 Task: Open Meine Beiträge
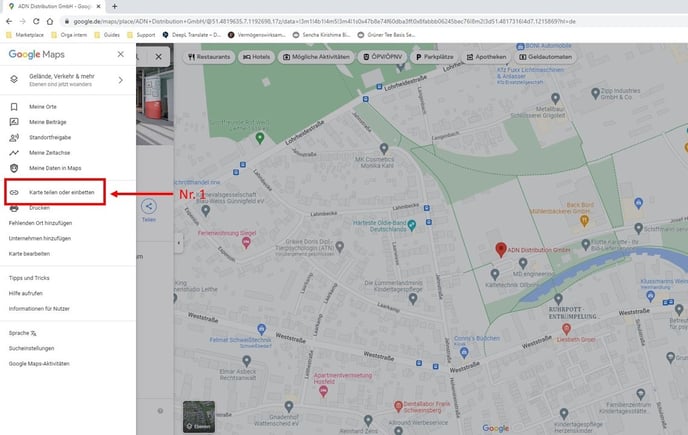click(47, 122)
